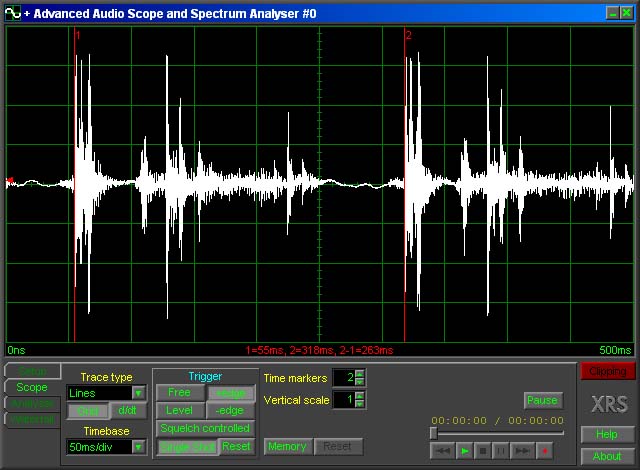Increase the Vertical scale value

(360, 395)
